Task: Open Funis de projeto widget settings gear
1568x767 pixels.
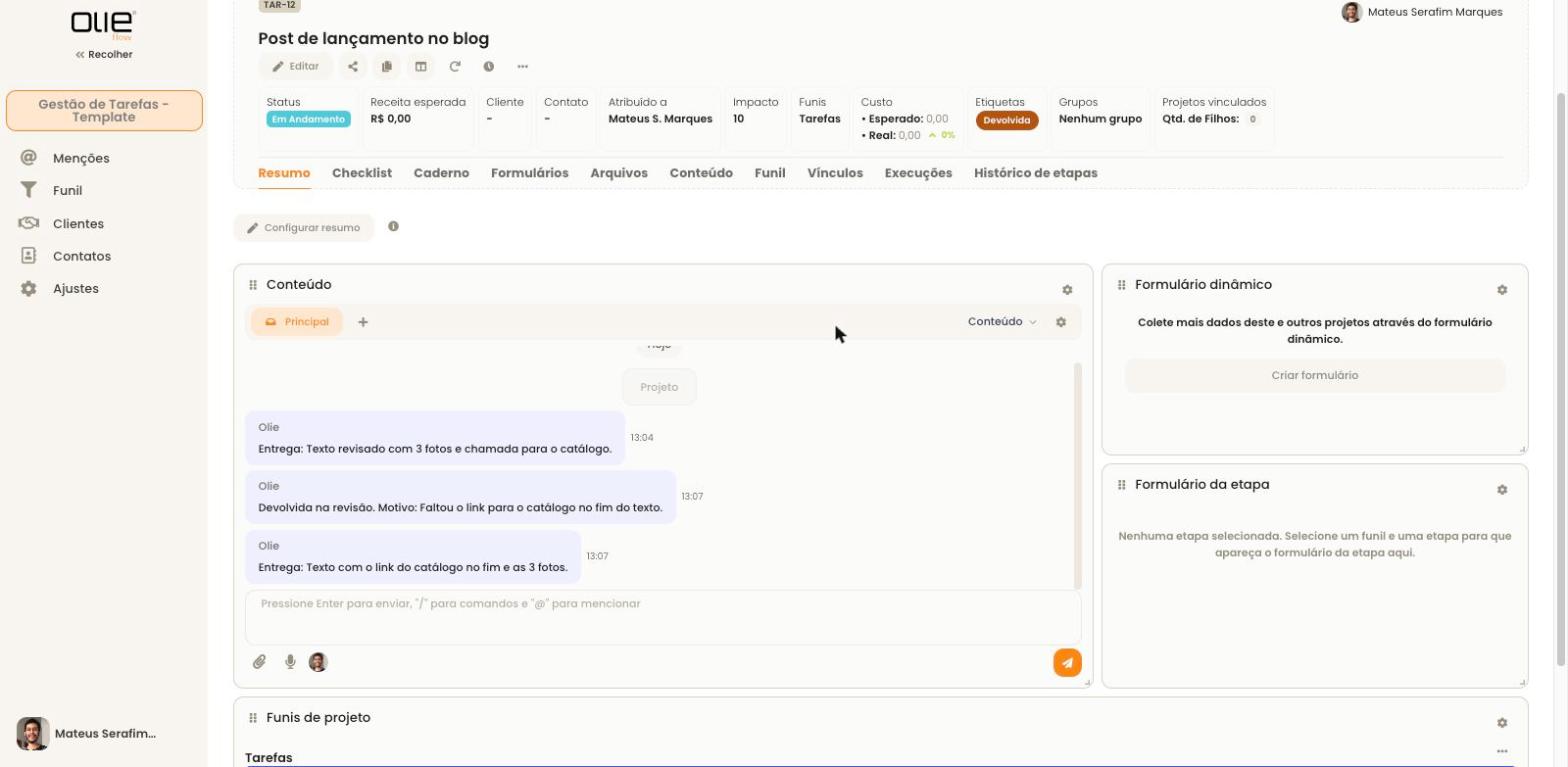Action: click(x=1501, y=723)
